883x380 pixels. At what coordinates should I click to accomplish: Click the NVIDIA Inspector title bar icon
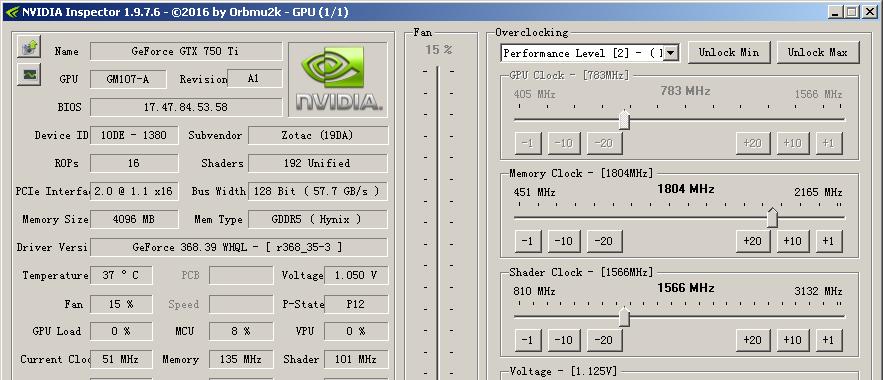pyautogui.click(x=12, y=11)
